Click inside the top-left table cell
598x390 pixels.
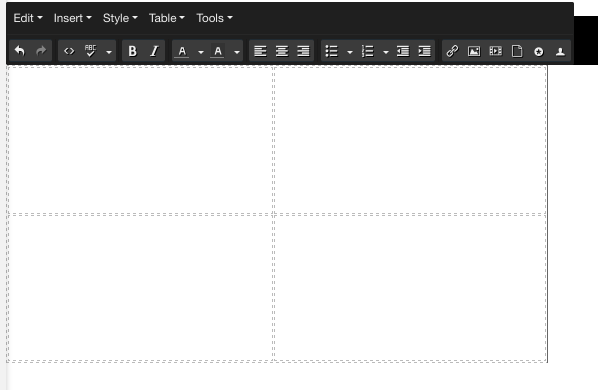click(x=140, y=140)
